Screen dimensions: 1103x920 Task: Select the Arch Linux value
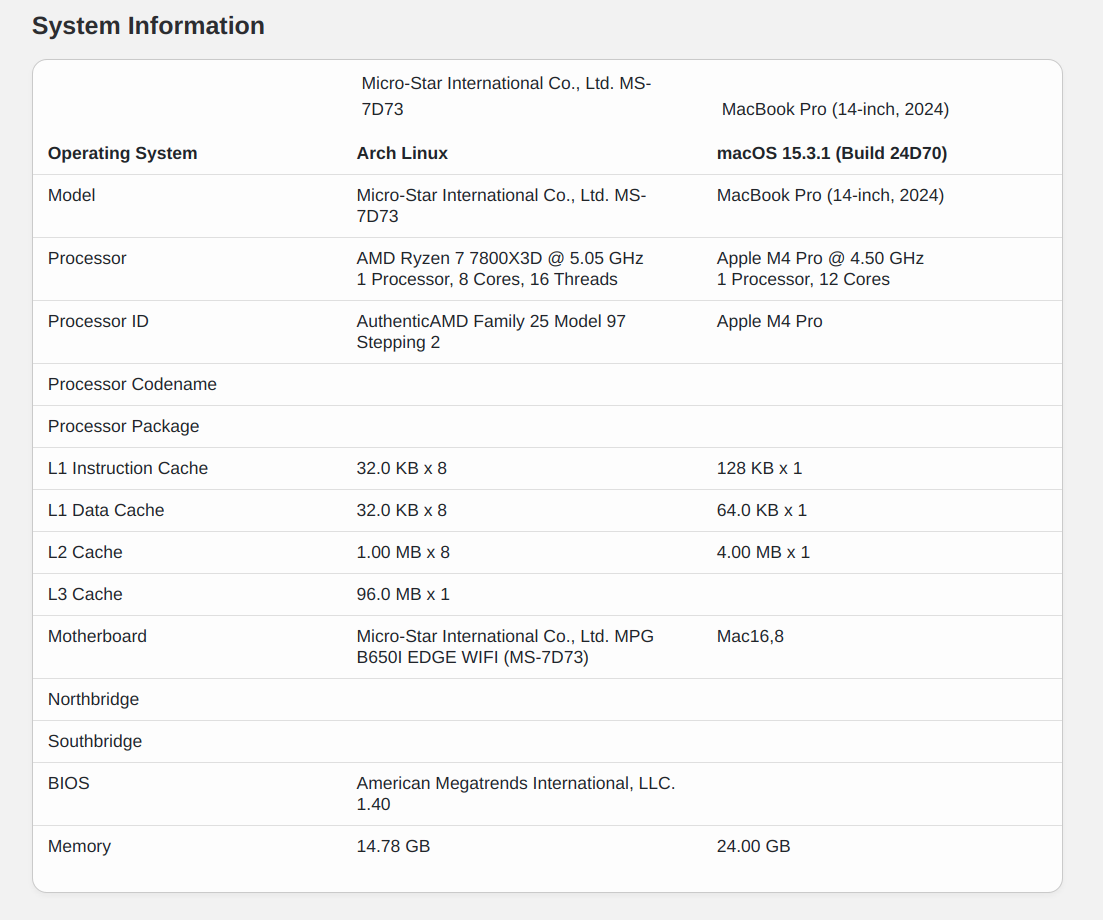click(x=402, y=153)
